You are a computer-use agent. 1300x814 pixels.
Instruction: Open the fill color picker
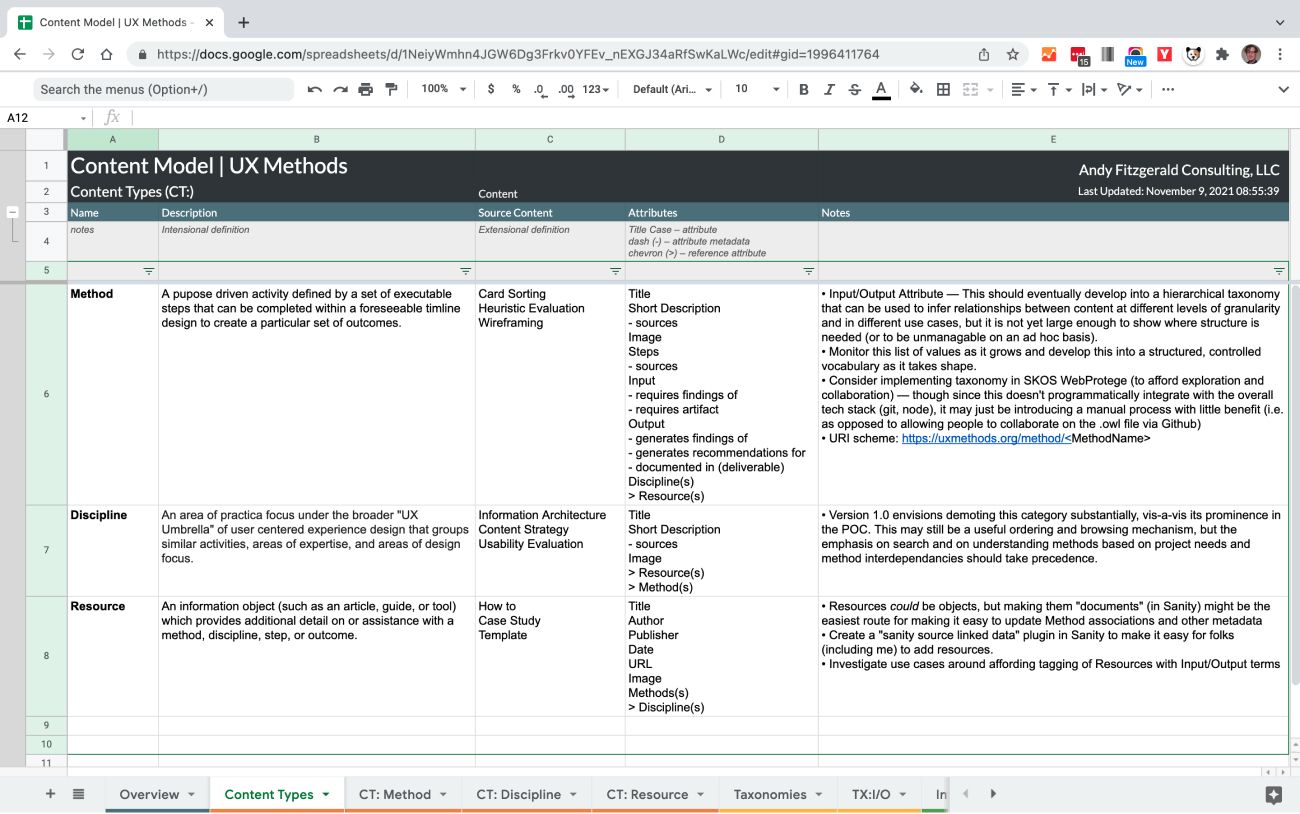click(x=916, y=89)
